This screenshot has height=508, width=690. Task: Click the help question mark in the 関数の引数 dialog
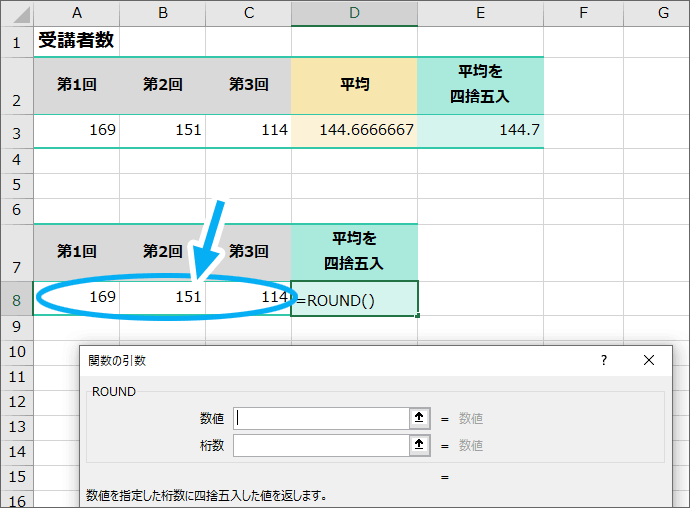[604, 360]
